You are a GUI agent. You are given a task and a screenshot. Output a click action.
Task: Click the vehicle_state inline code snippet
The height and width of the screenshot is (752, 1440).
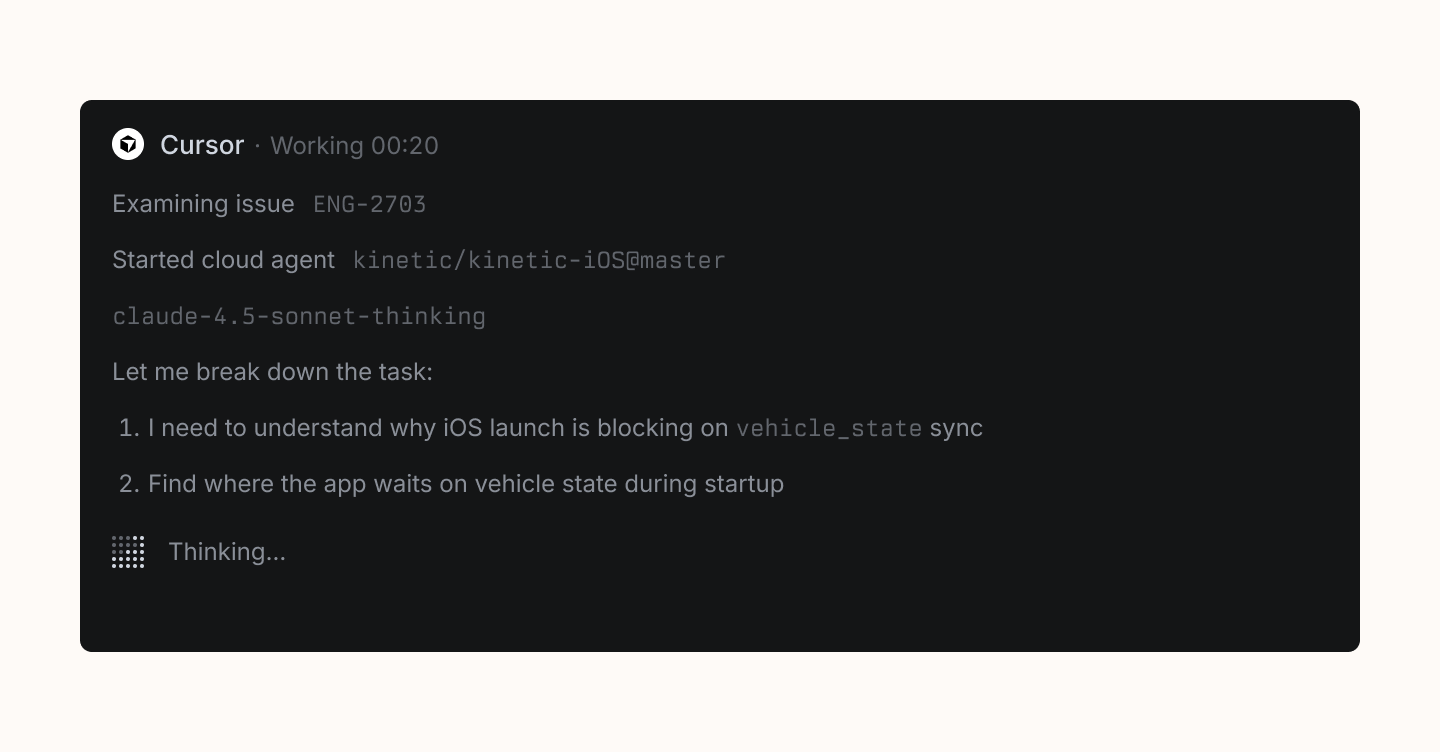(829, 429)
